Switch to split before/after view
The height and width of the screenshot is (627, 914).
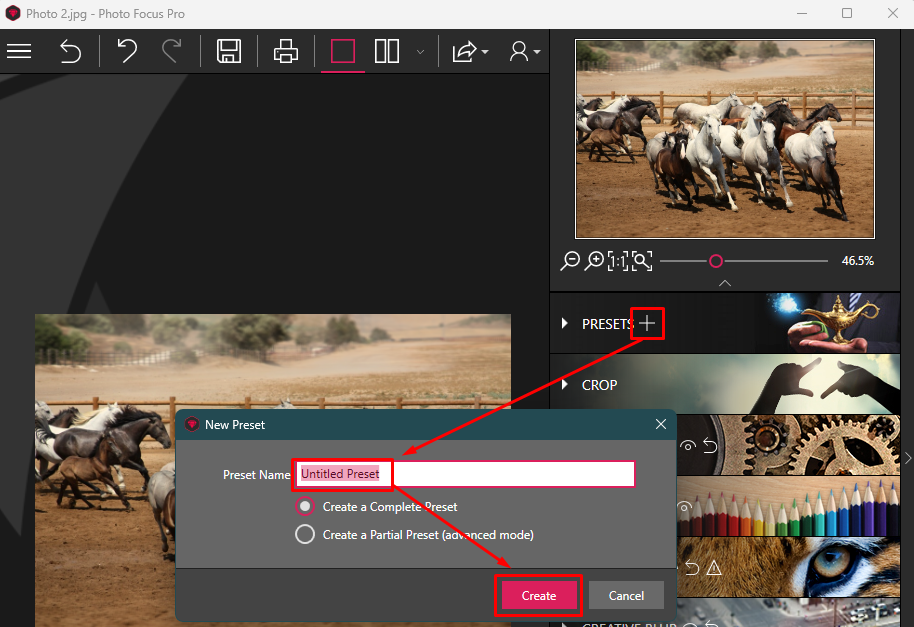coord(387,51)
